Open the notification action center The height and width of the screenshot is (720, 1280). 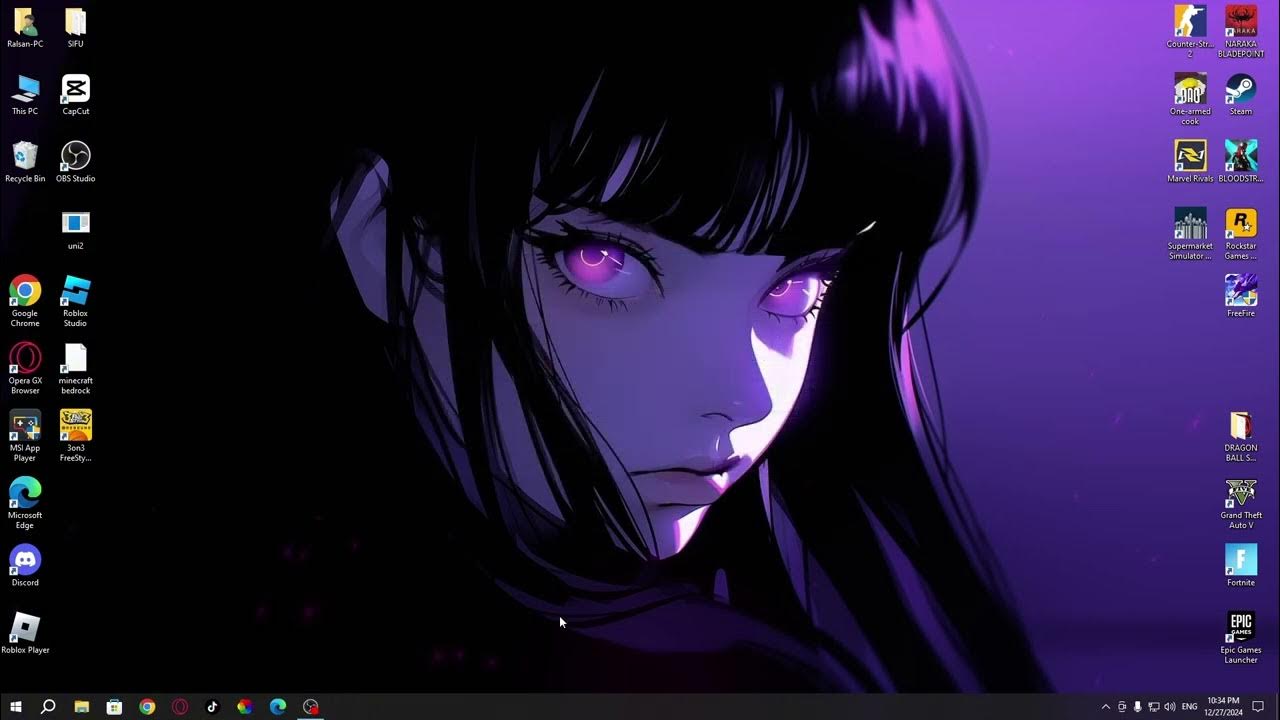(1258, 707)
